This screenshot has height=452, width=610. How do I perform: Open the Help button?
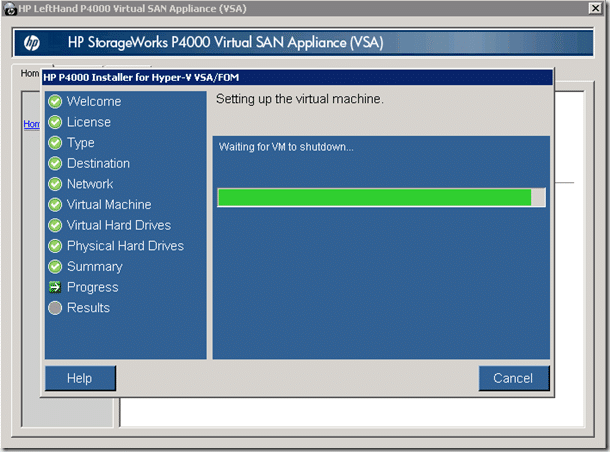(80, 378)
